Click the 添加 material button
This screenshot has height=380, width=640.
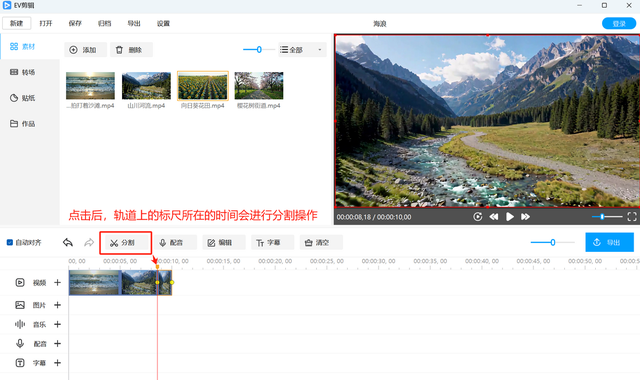coord(85,50)
